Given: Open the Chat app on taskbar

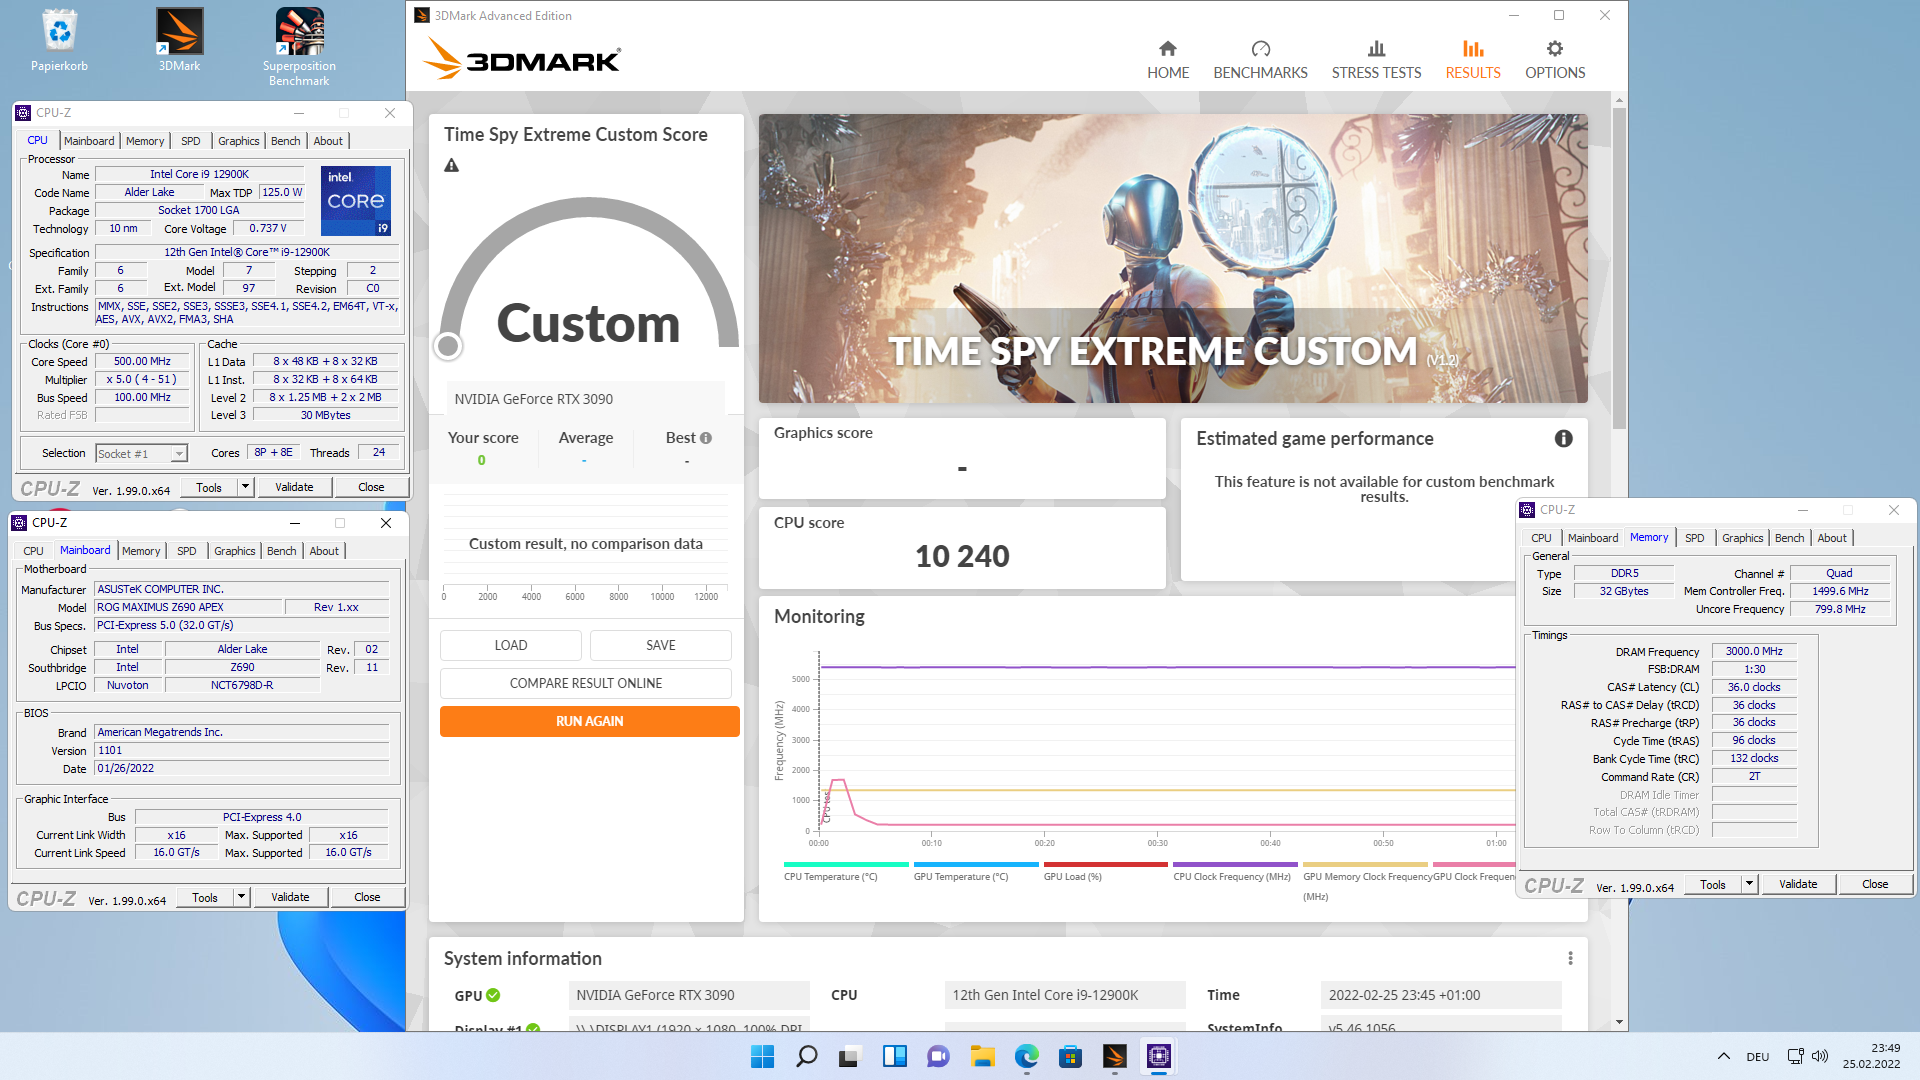Looking at the screenshot, I should [x=938, y=1056].
